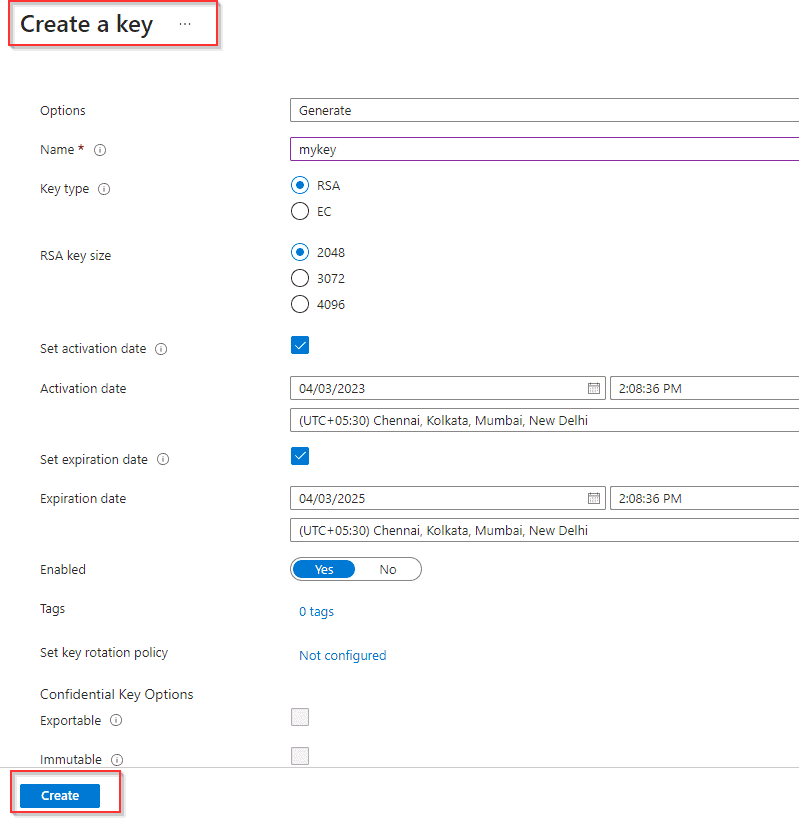The width and height of the screenshot is (799, 820).
Task: Select the EC key type
Action: (300, 211)
